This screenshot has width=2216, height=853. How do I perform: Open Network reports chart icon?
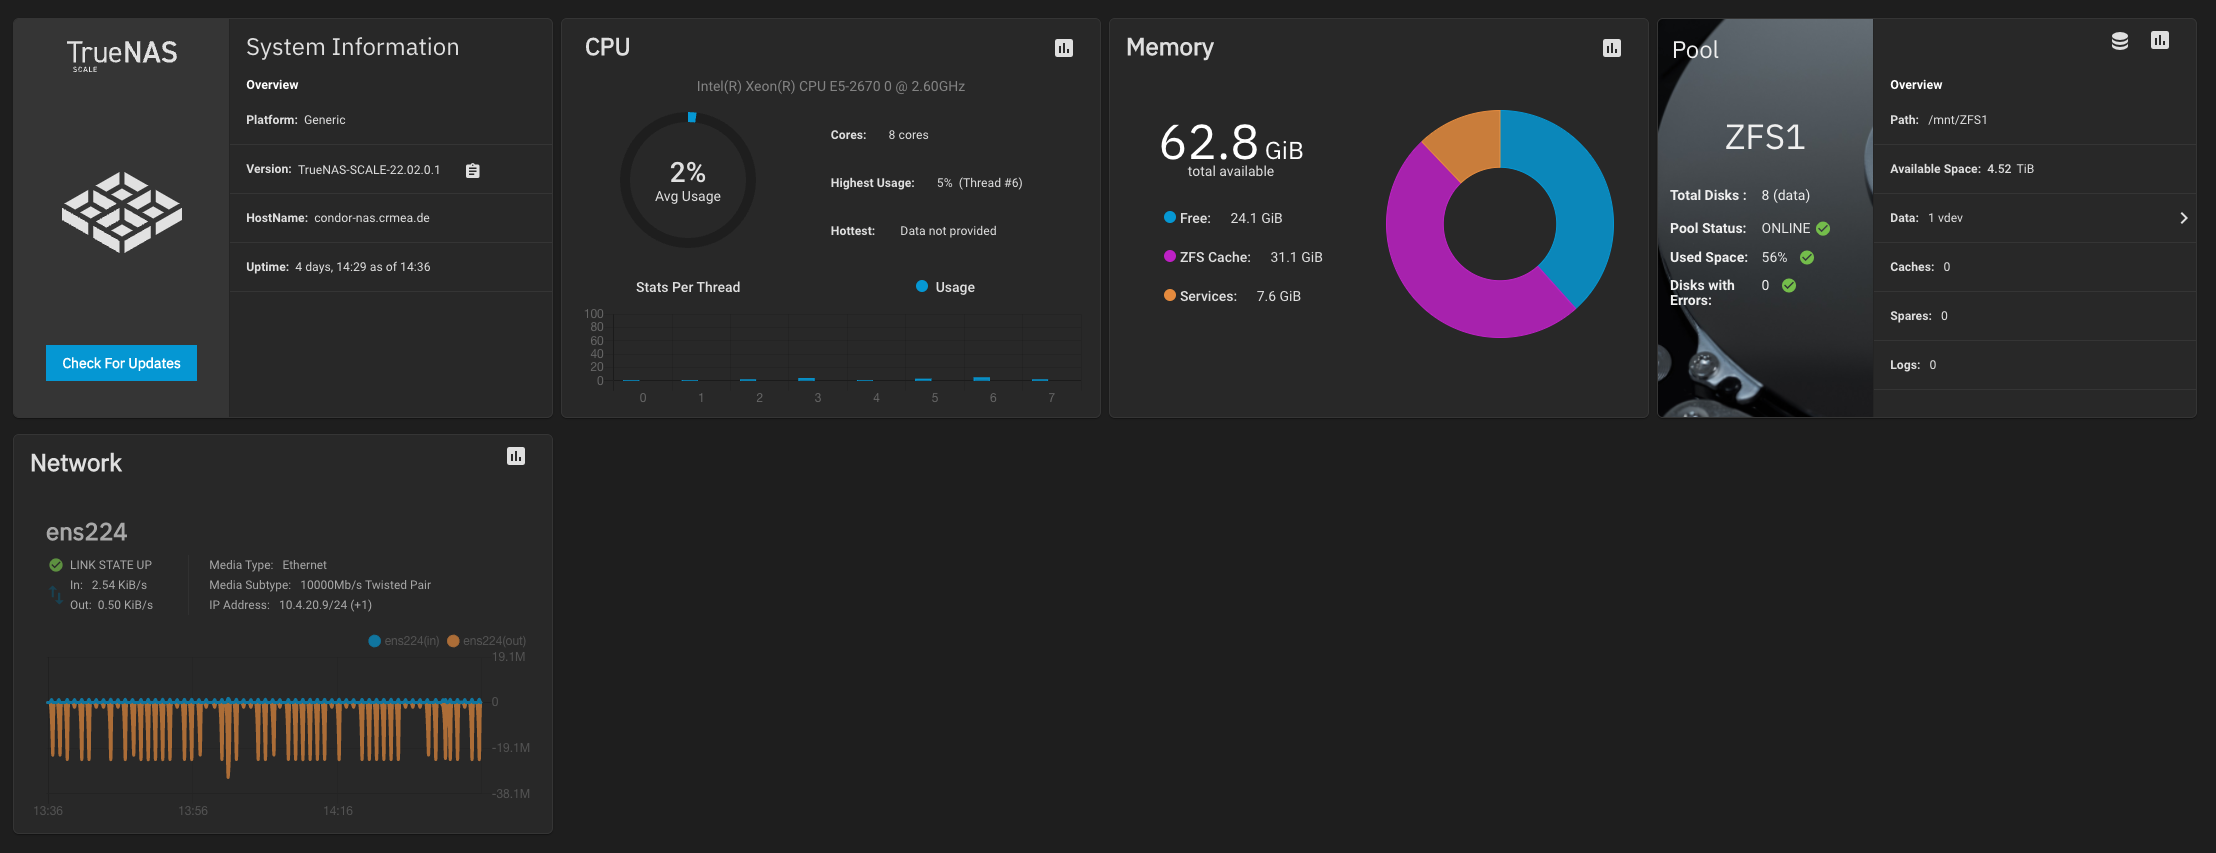[x=516, y=456]
